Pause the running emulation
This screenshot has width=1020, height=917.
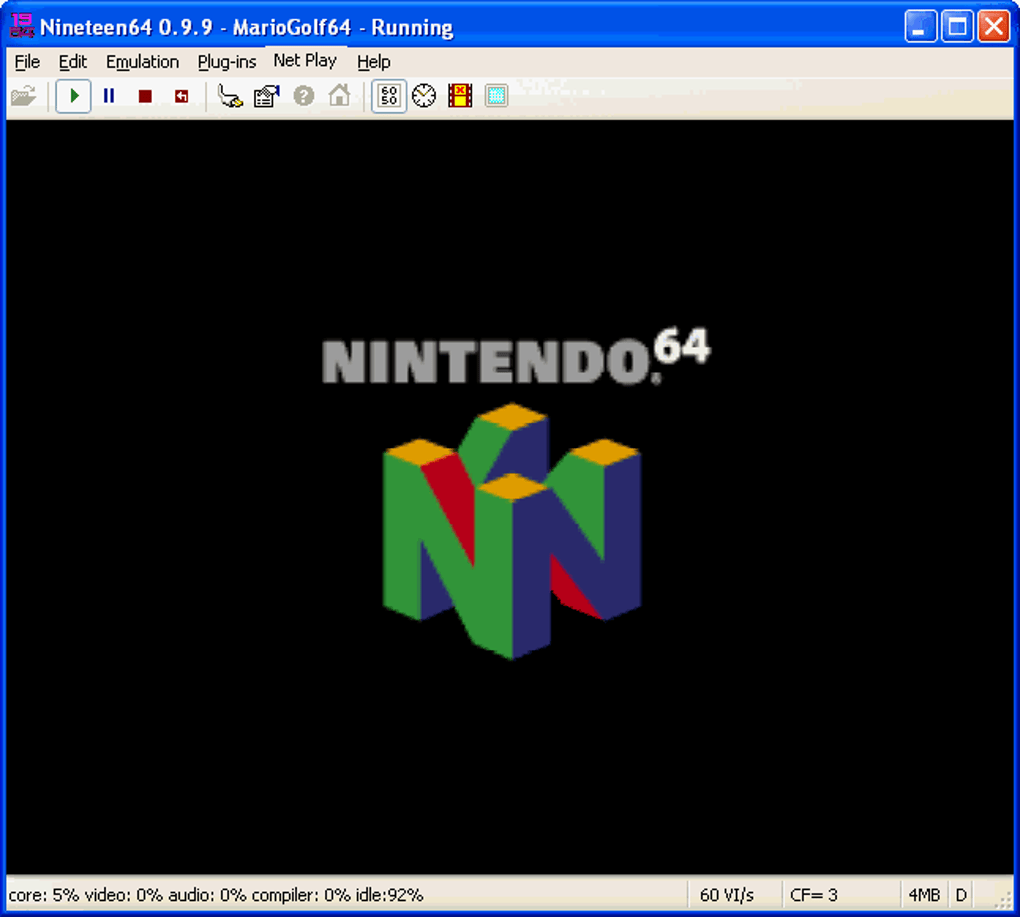tap(109, 96)
